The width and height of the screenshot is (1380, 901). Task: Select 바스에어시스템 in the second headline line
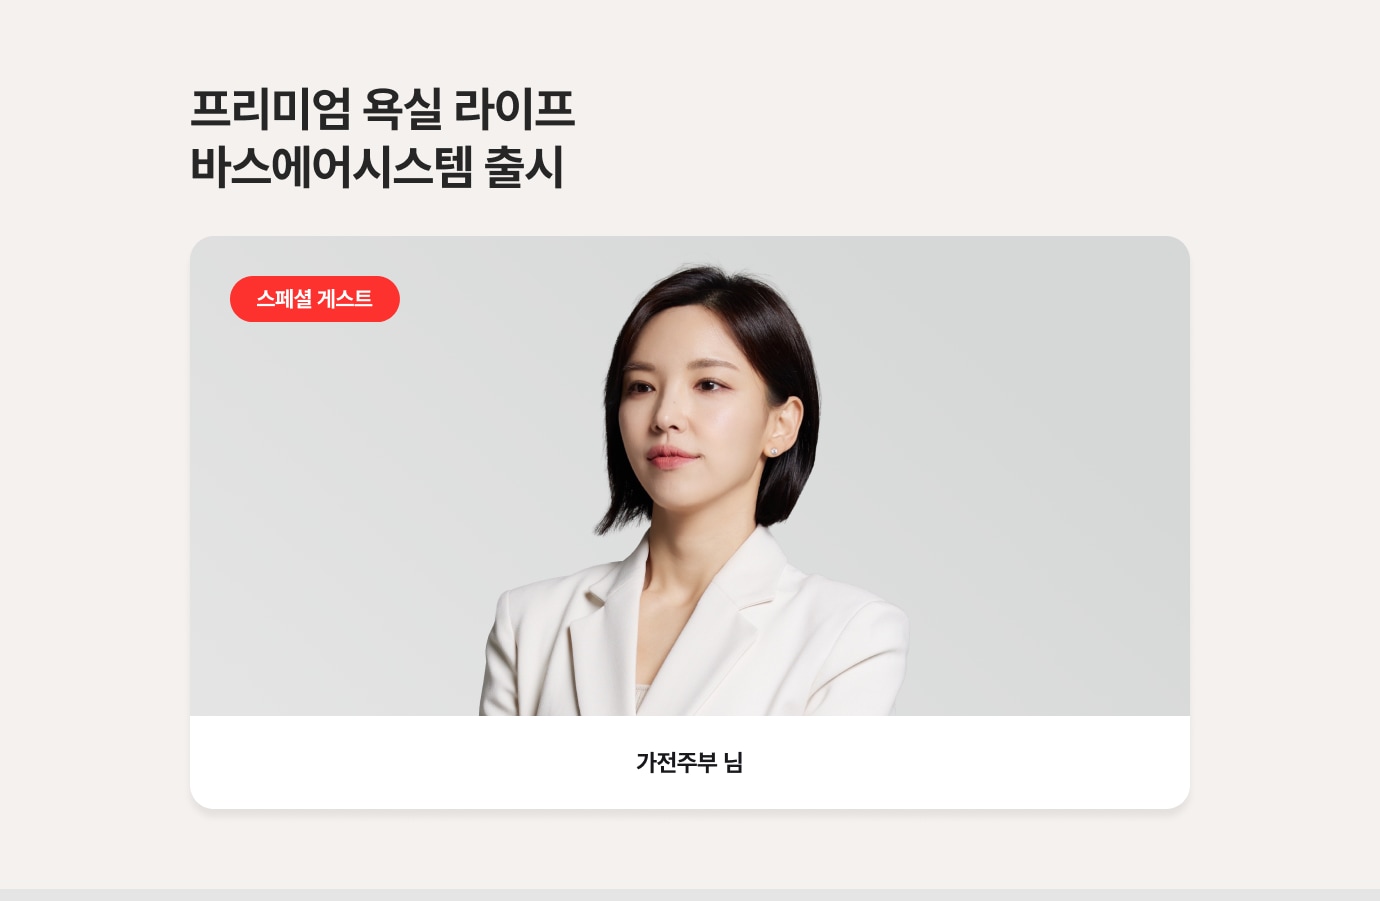331,167
